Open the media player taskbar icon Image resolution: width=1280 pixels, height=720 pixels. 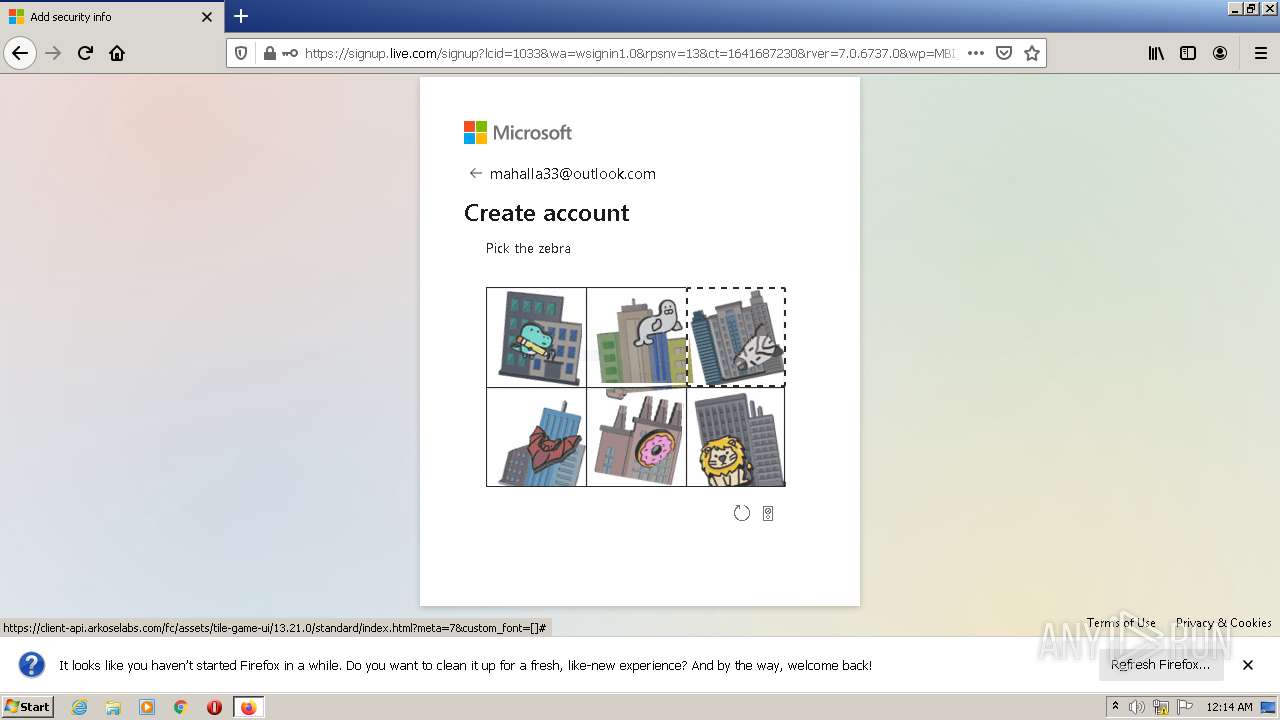point(147,707)
